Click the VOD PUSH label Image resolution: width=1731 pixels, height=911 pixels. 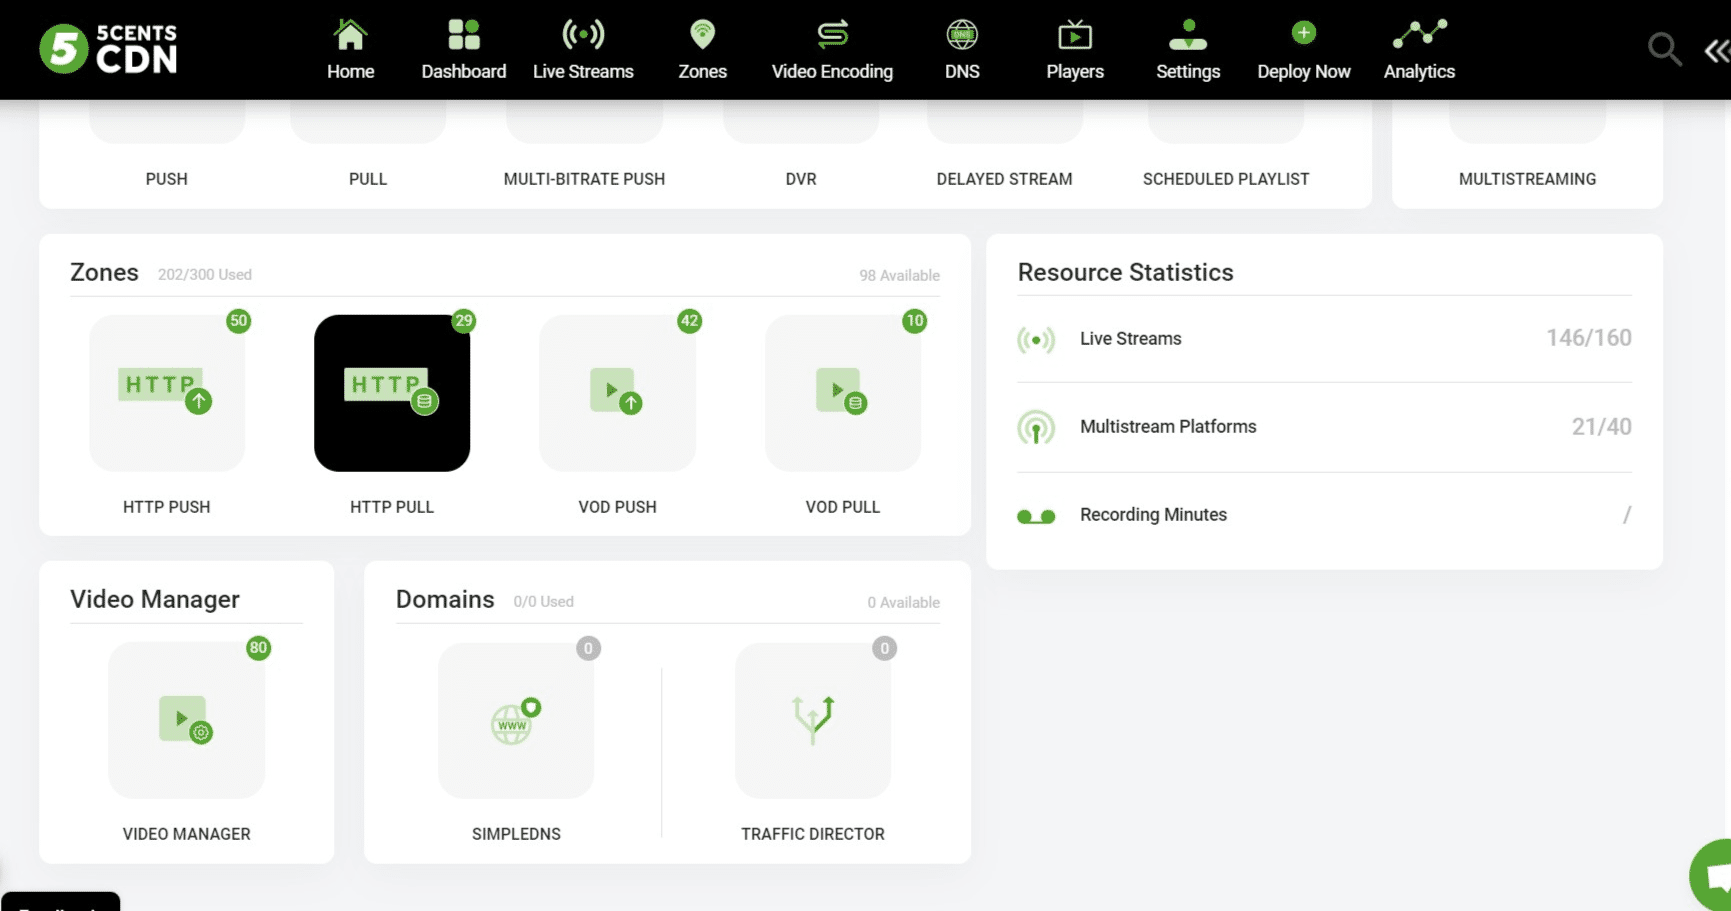(617, 507)
